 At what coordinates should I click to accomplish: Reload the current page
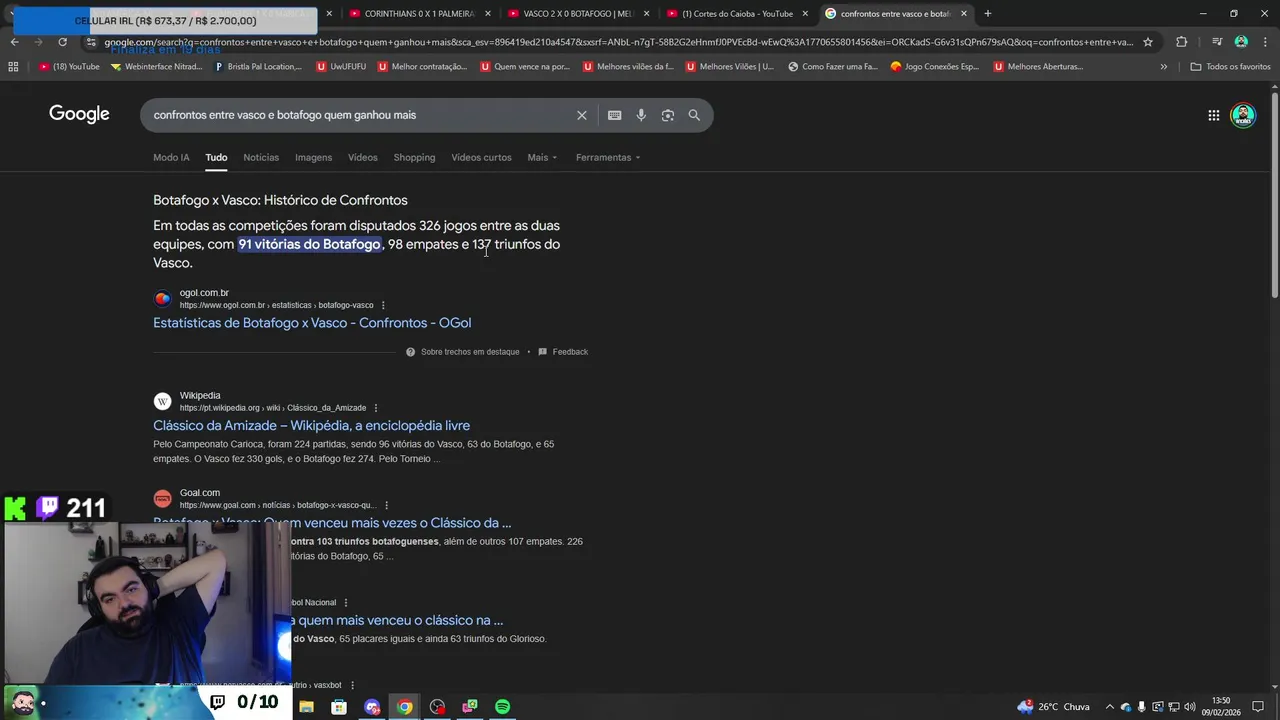pos(62,42)
